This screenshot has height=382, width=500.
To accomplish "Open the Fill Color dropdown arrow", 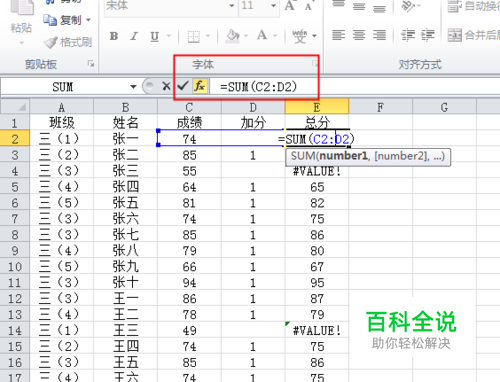I will 246,35.
